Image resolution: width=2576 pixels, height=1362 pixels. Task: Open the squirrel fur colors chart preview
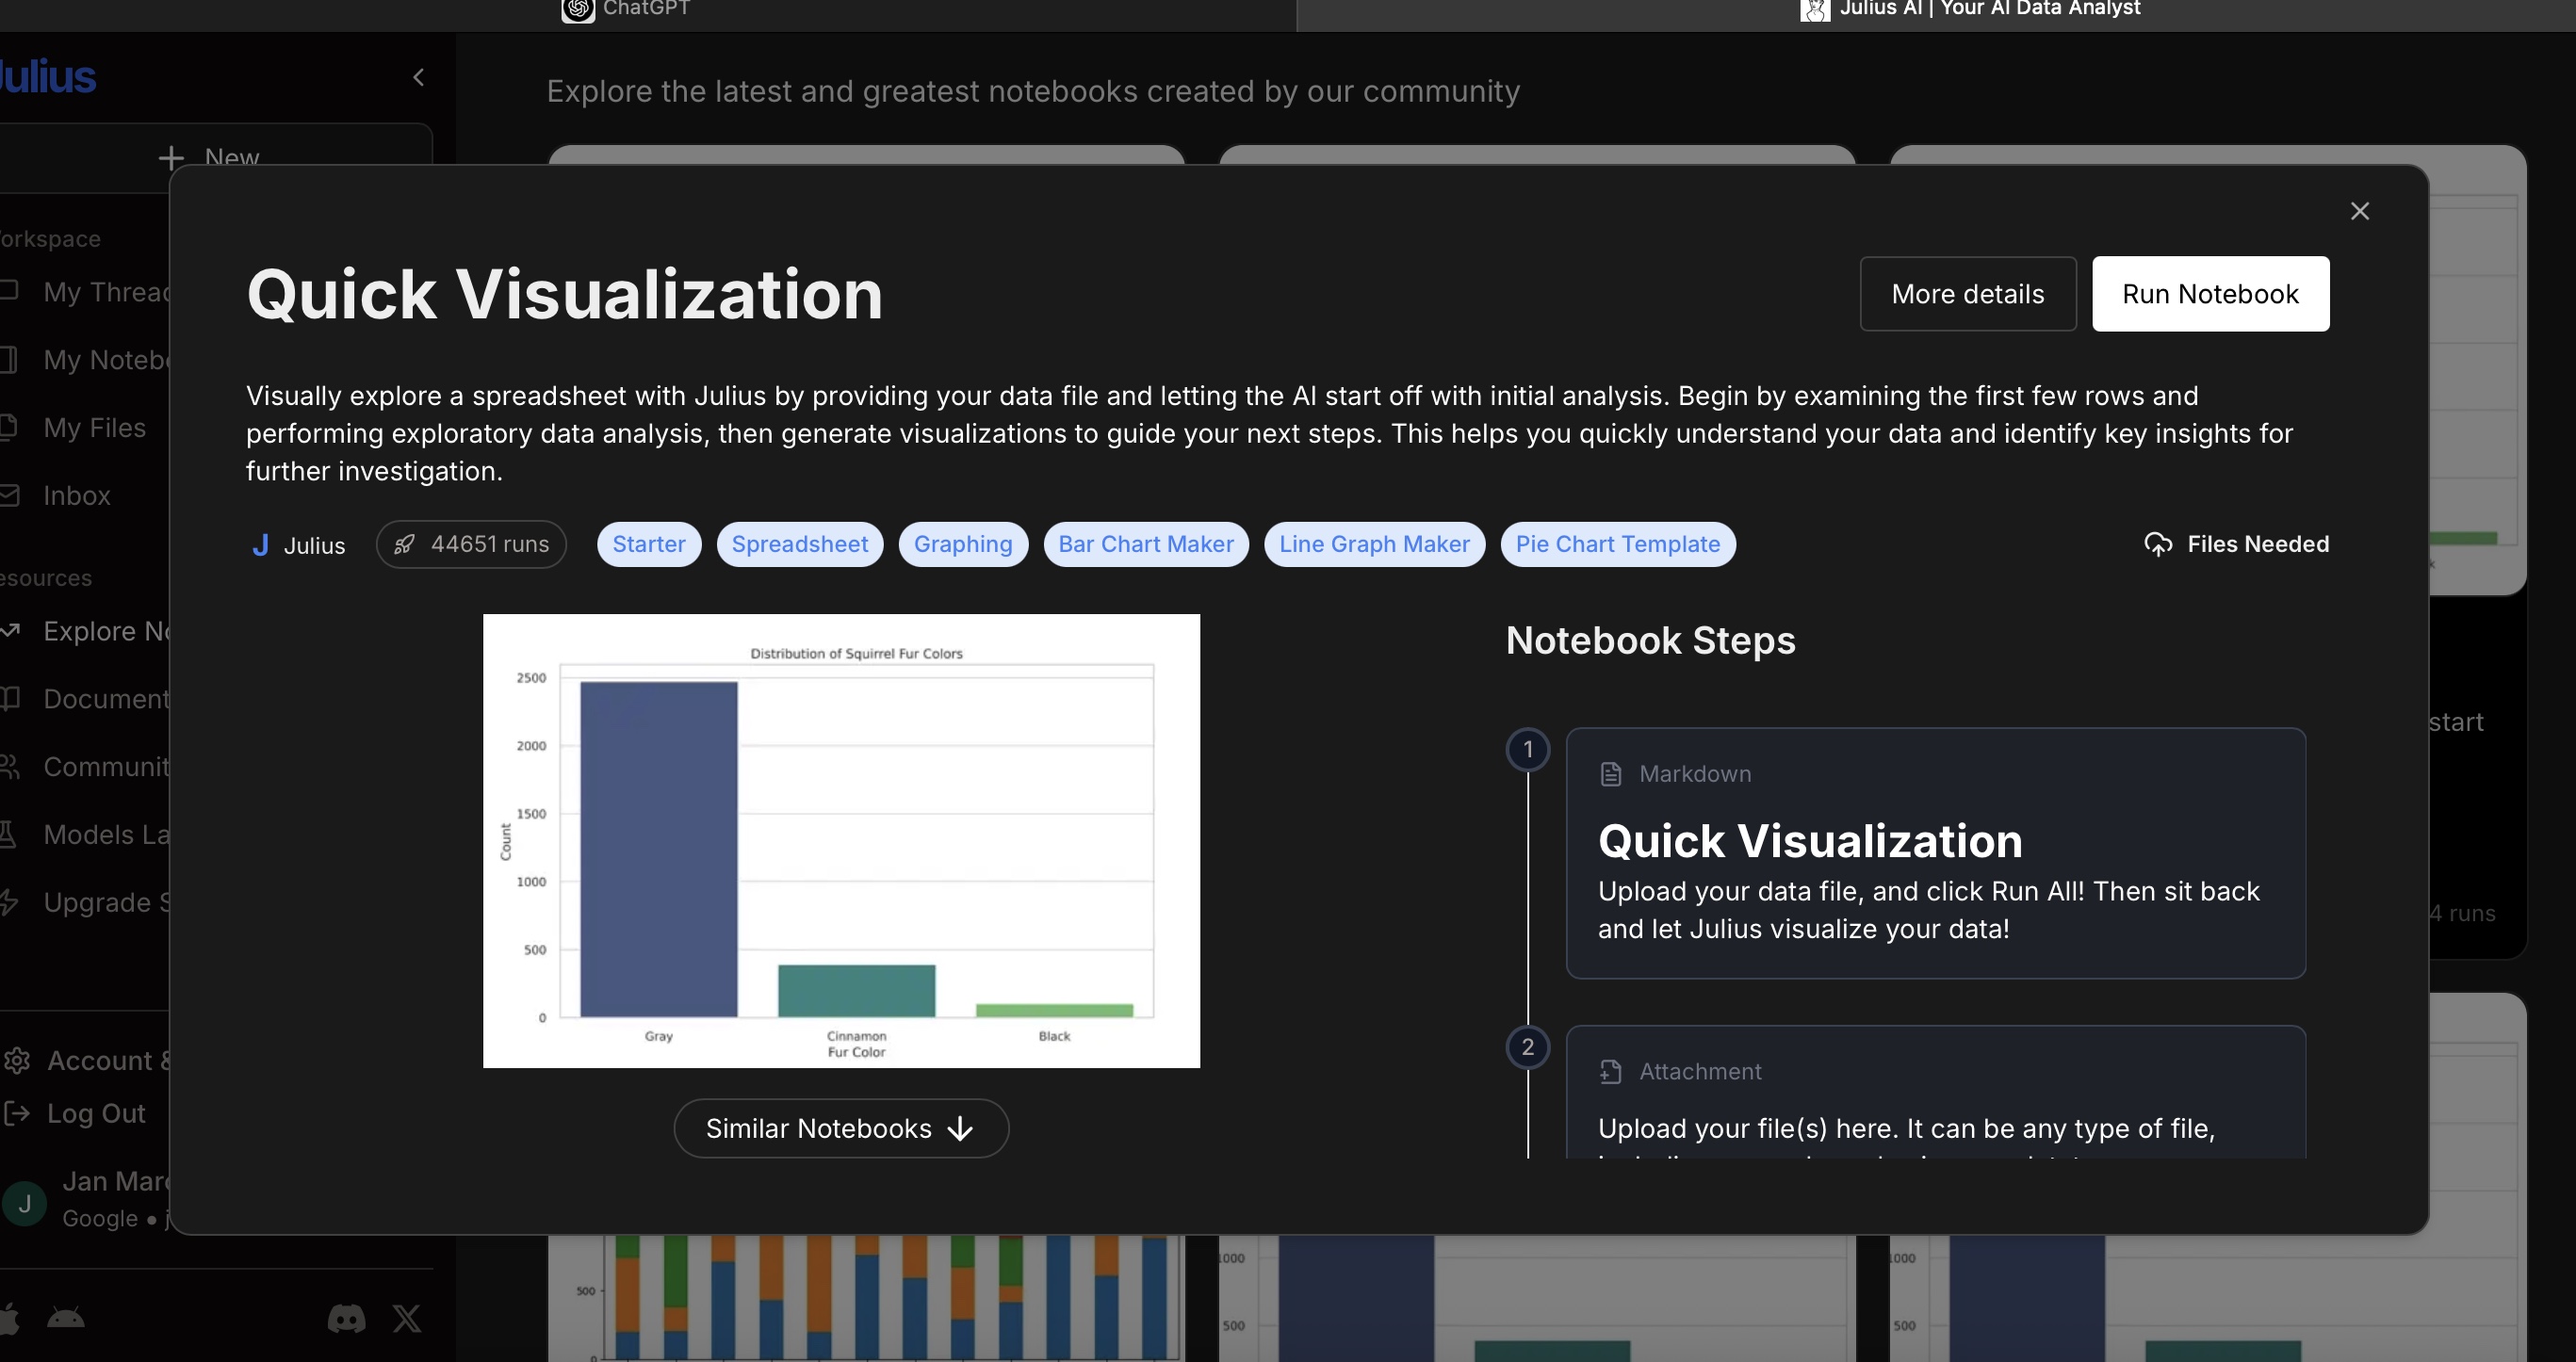pyautogui.click(x=841, y=841)
